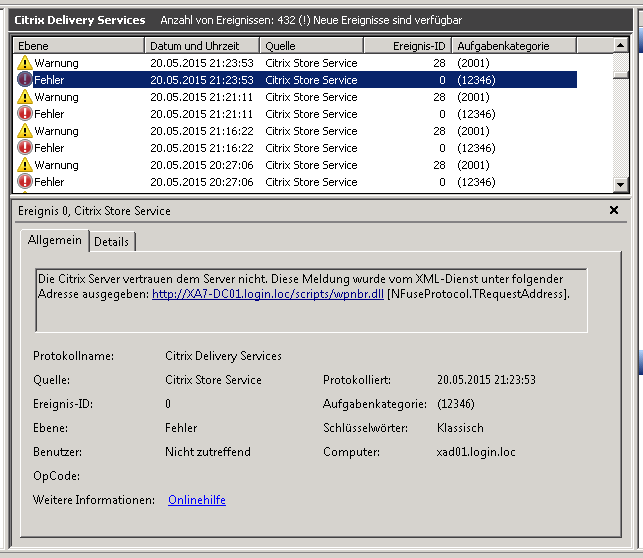Click the Protokolliert value 20.05.2015 21:23:53
The width and height of the screenshot is (643, 558).
click(486, 380)
